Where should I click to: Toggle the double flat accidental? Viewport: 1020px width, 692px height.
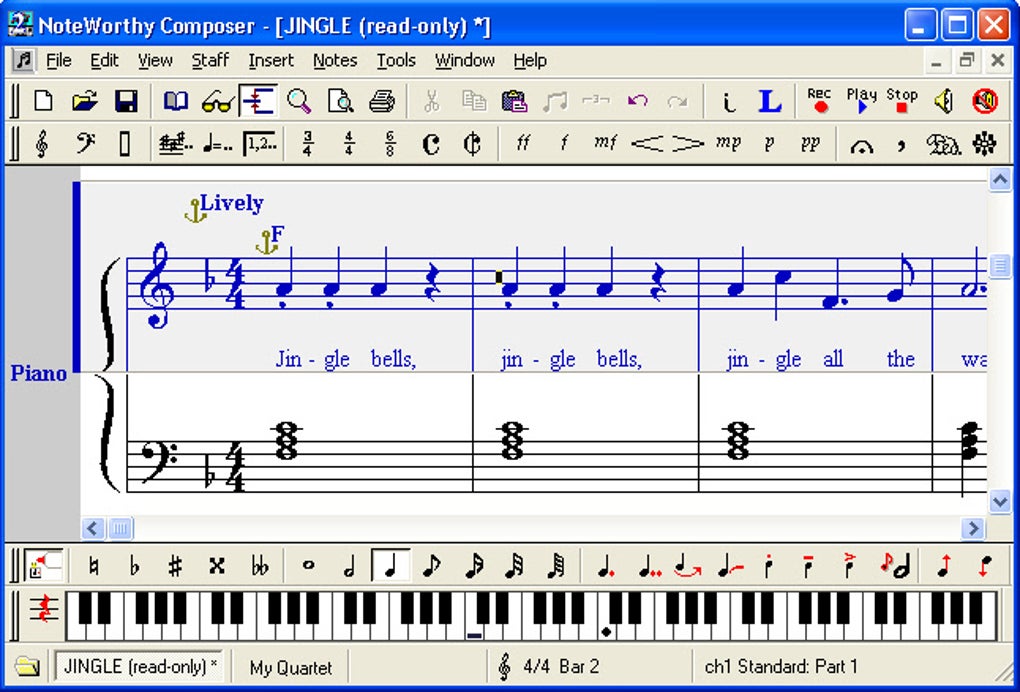pos(260,566)
